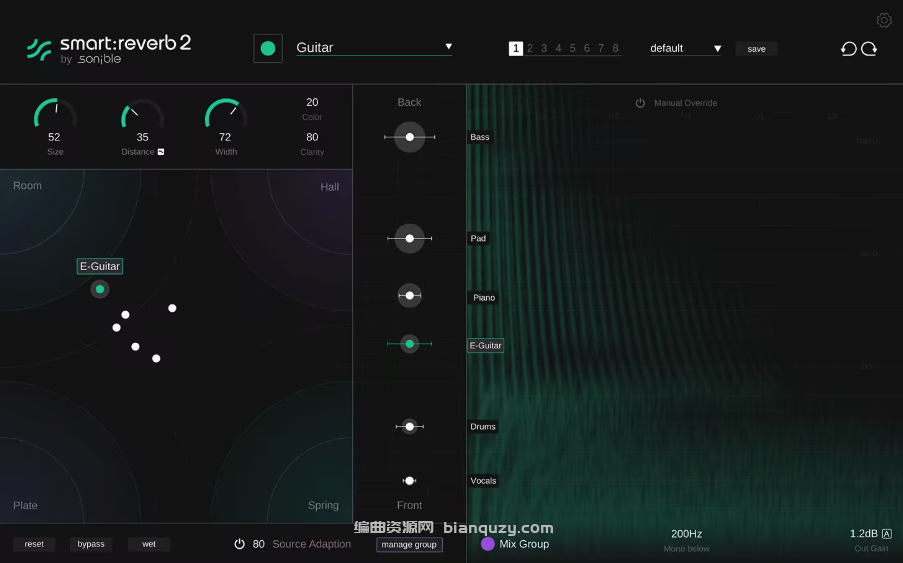Click the Size value 52
This screenshot has height=563, width=903.
point(54,137)
